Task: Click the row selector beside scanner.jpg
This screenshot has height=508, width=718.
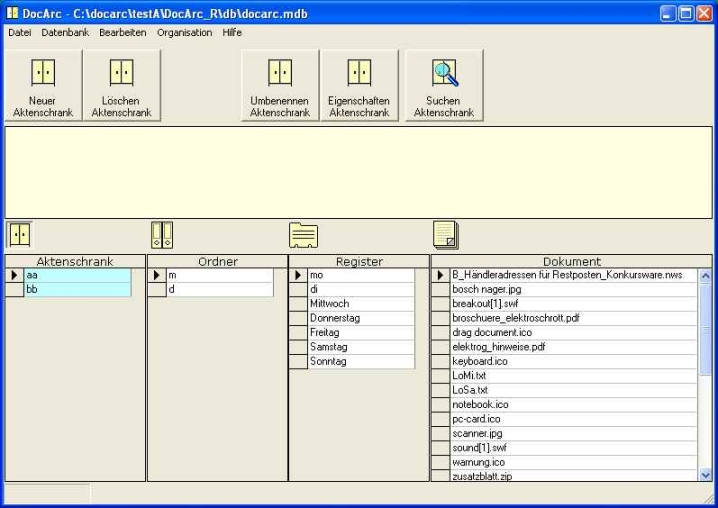Action: 440,434
